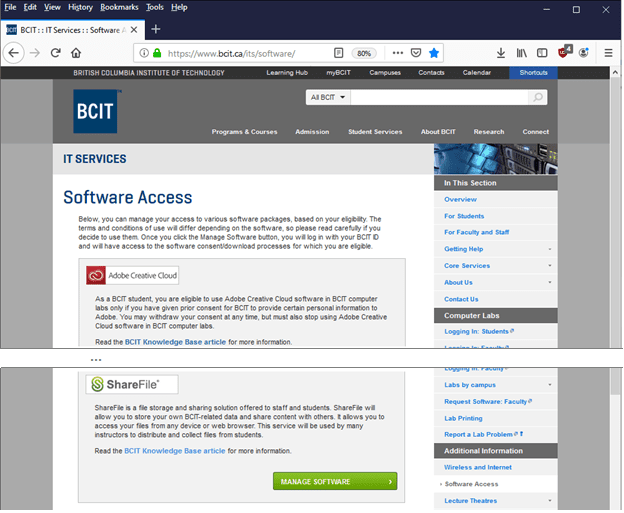Open Overview in sidebar

460,199
